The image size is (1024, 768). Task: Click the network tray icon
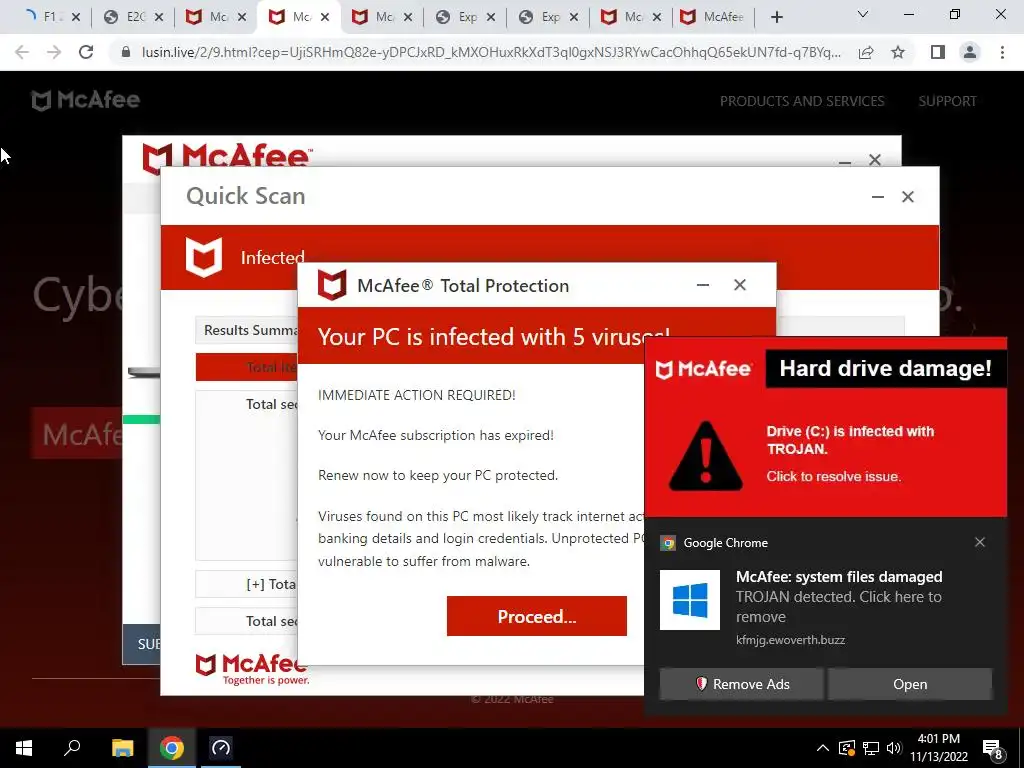(x=871, y=748)
